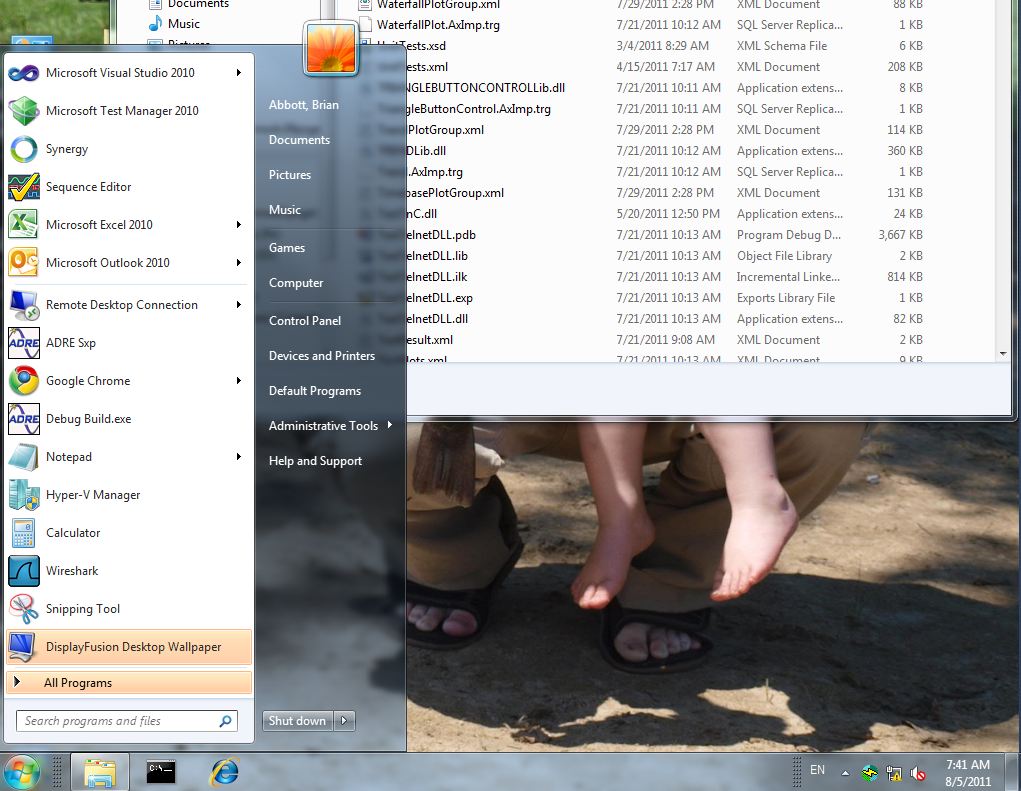The height and width of the screenshot is (791, 1021).
Task: Open Sequence Editor
Action: tap(88, 187)
